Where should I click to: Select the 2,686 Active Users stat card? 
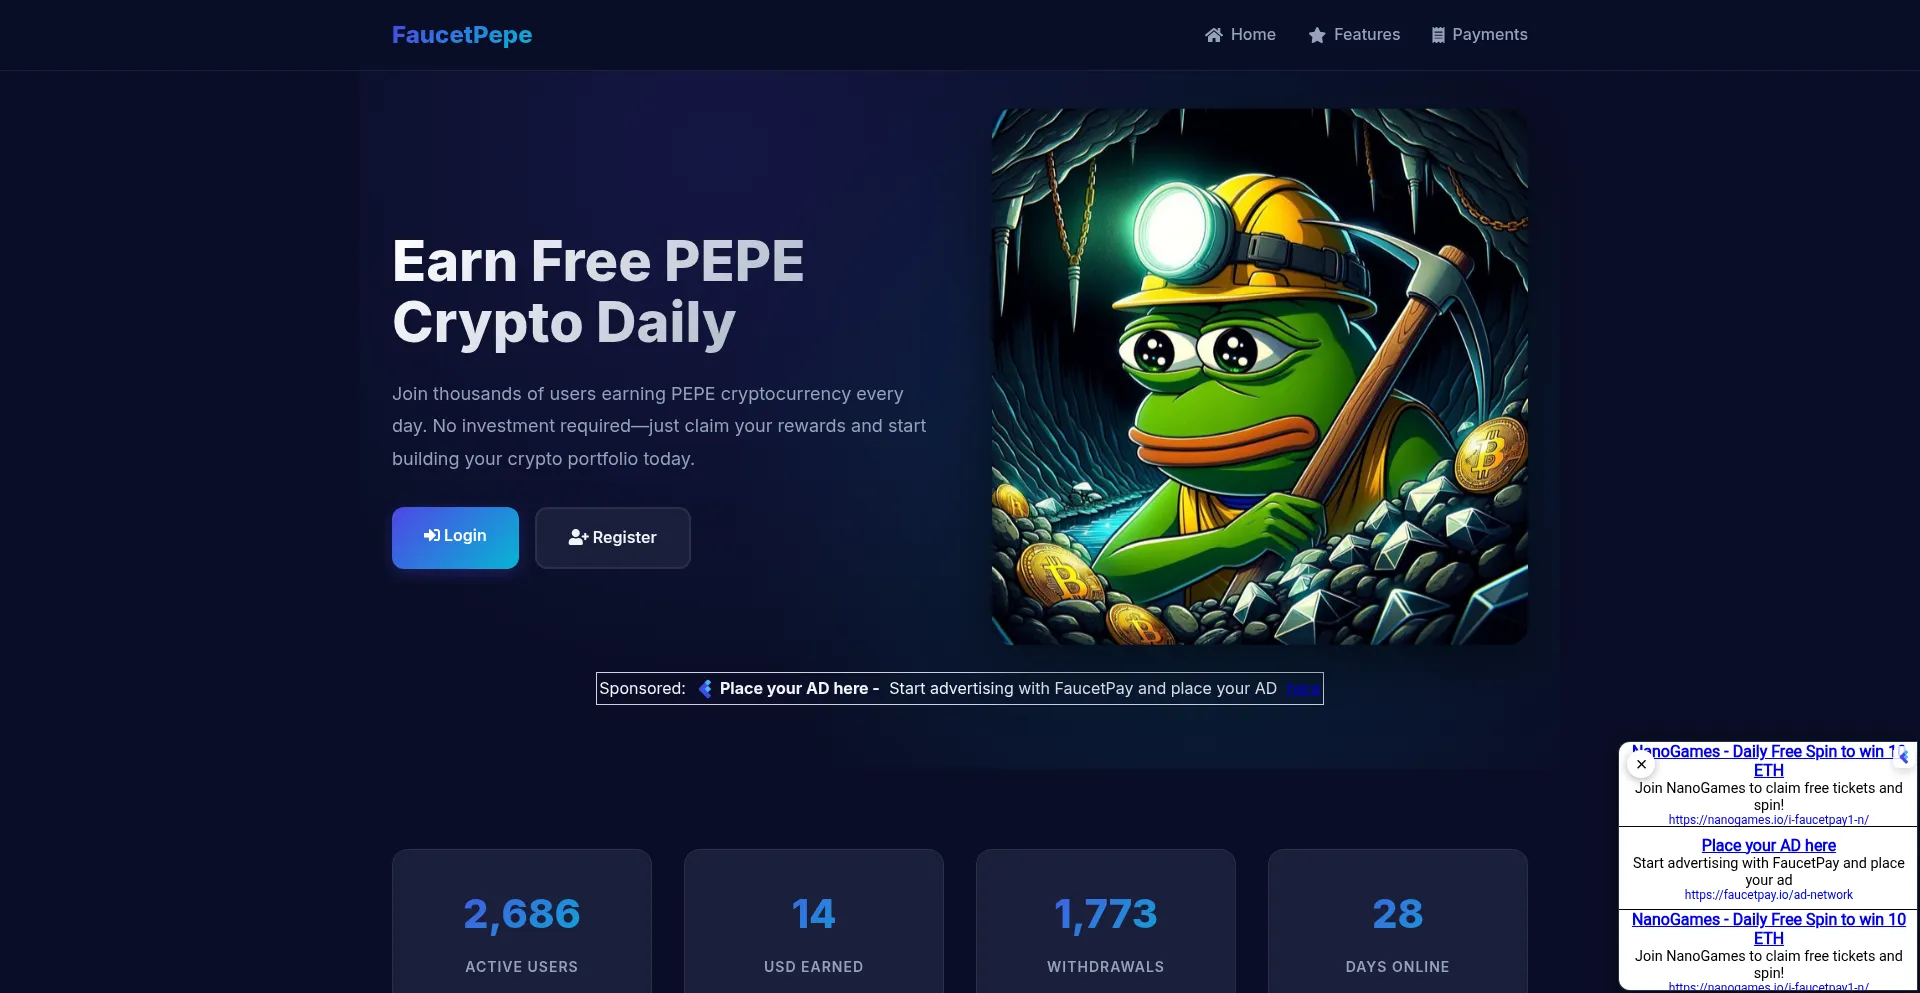(522, 921)
